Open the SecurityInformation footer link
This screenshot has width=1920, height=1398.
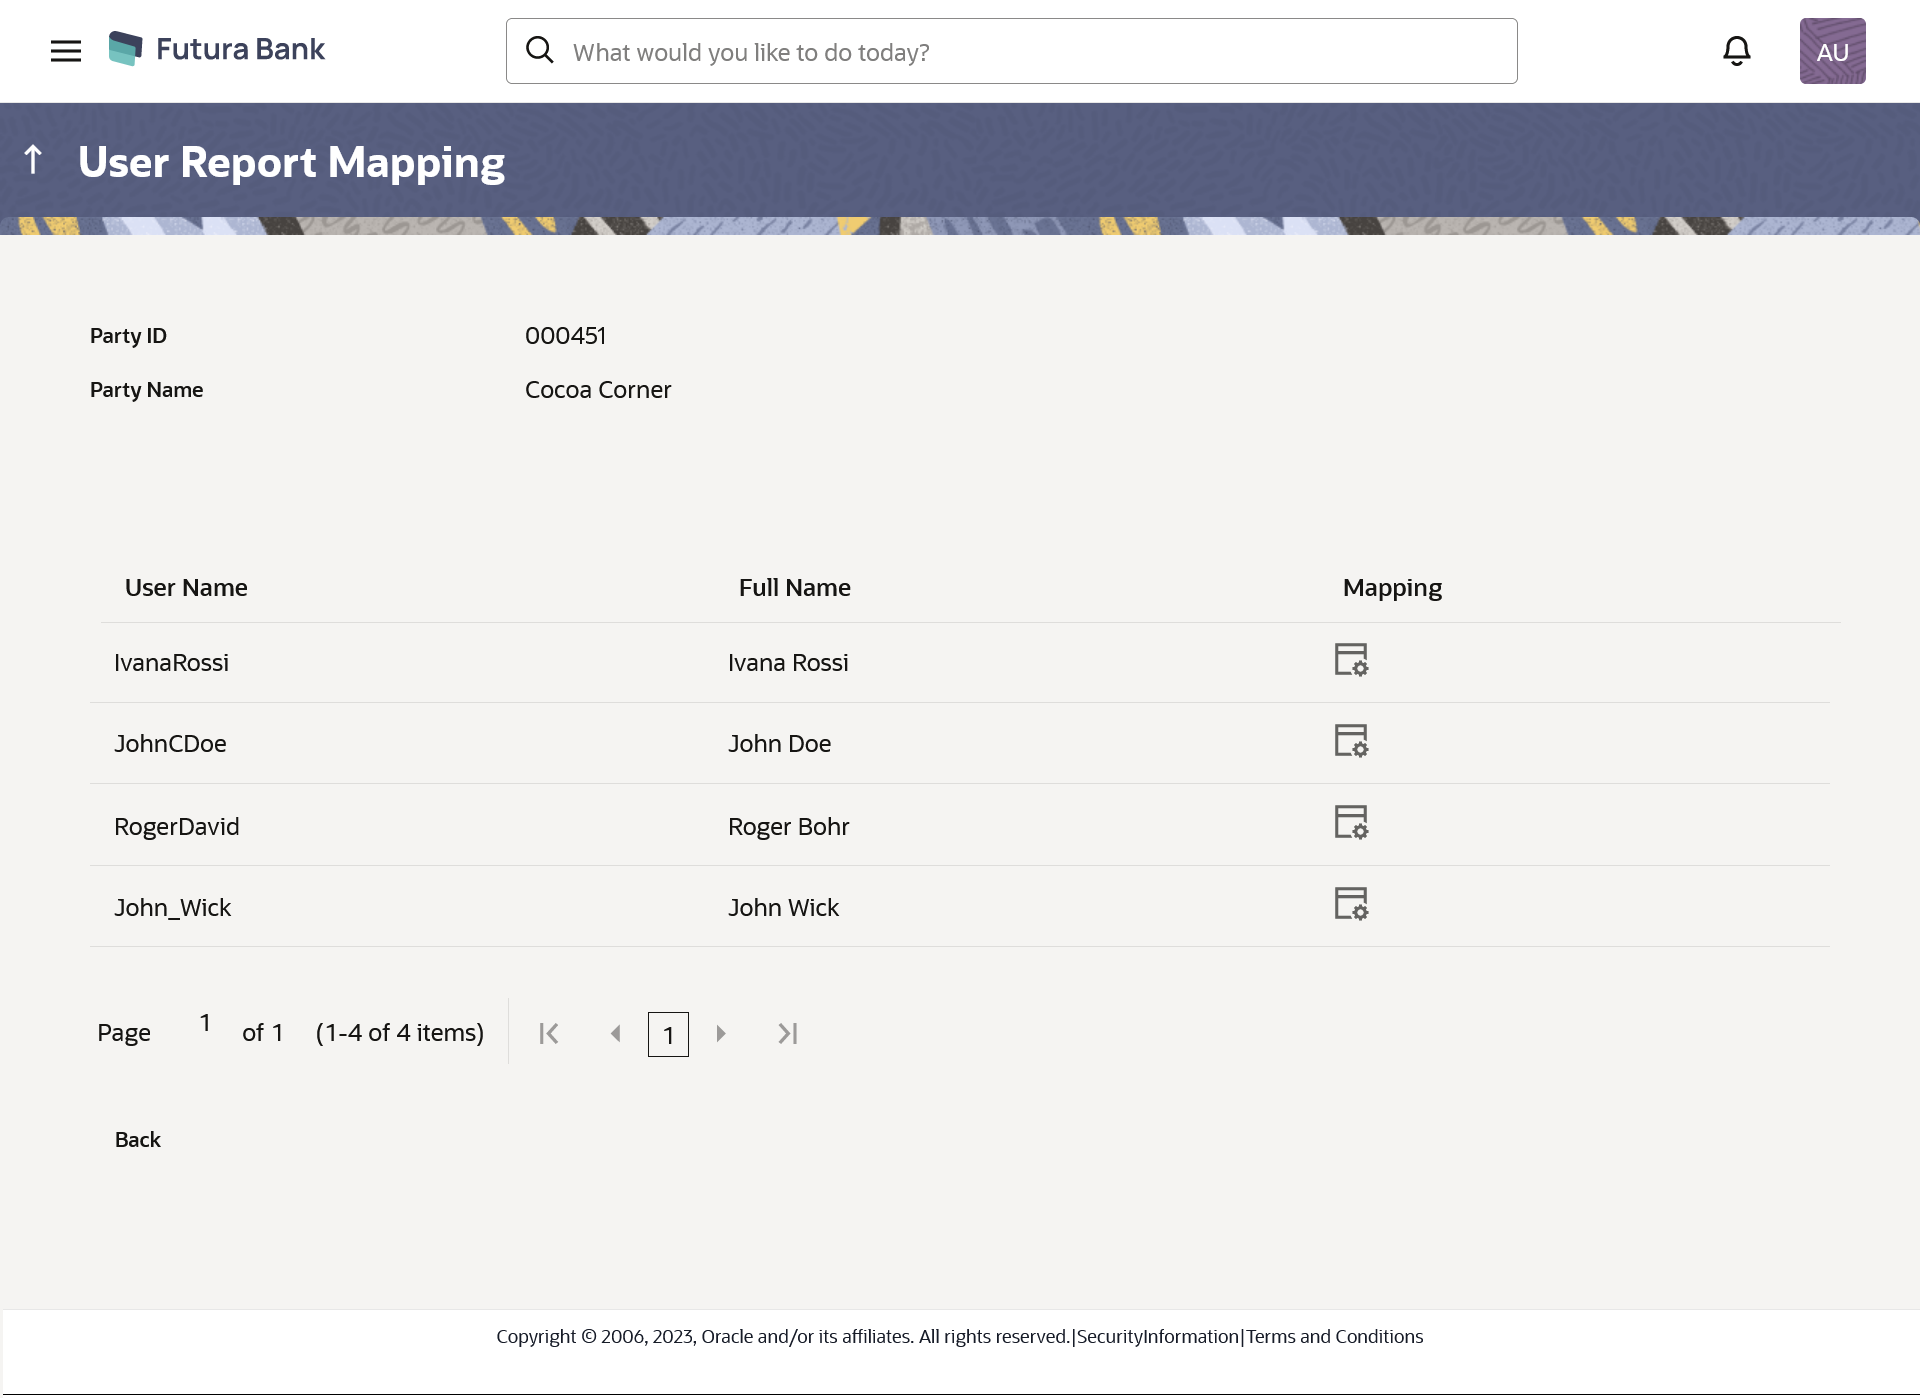tap(1158, 1337)
